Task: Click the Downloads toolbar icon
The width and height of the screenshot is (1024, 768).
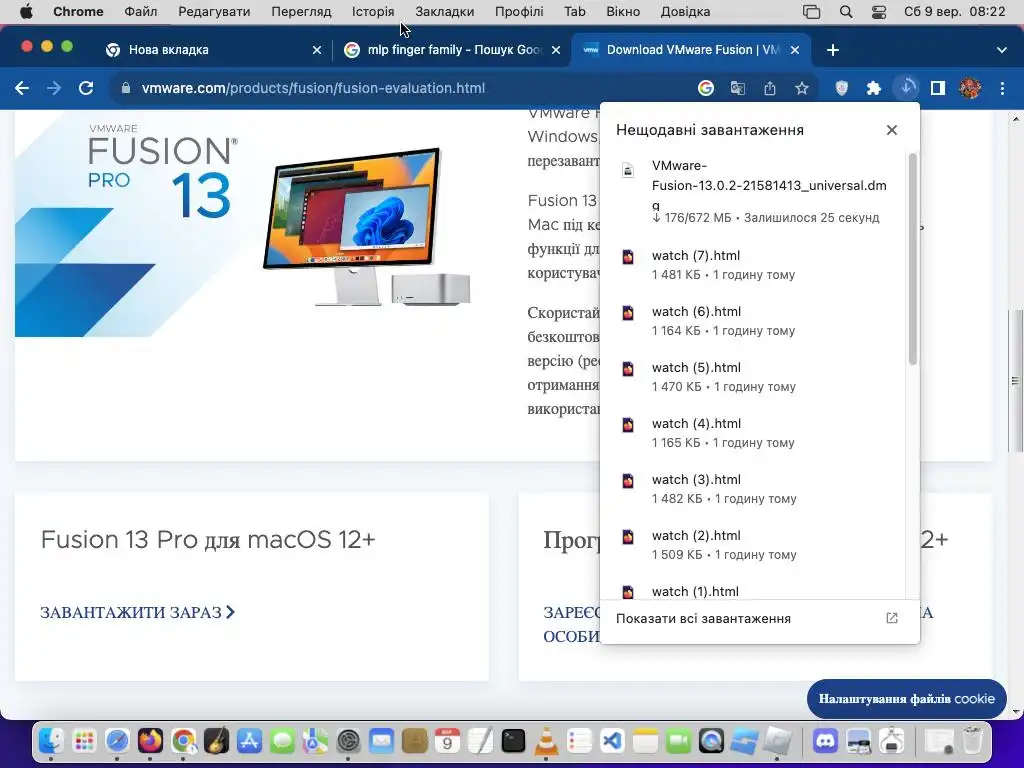Action: click(x=906, y=88)
